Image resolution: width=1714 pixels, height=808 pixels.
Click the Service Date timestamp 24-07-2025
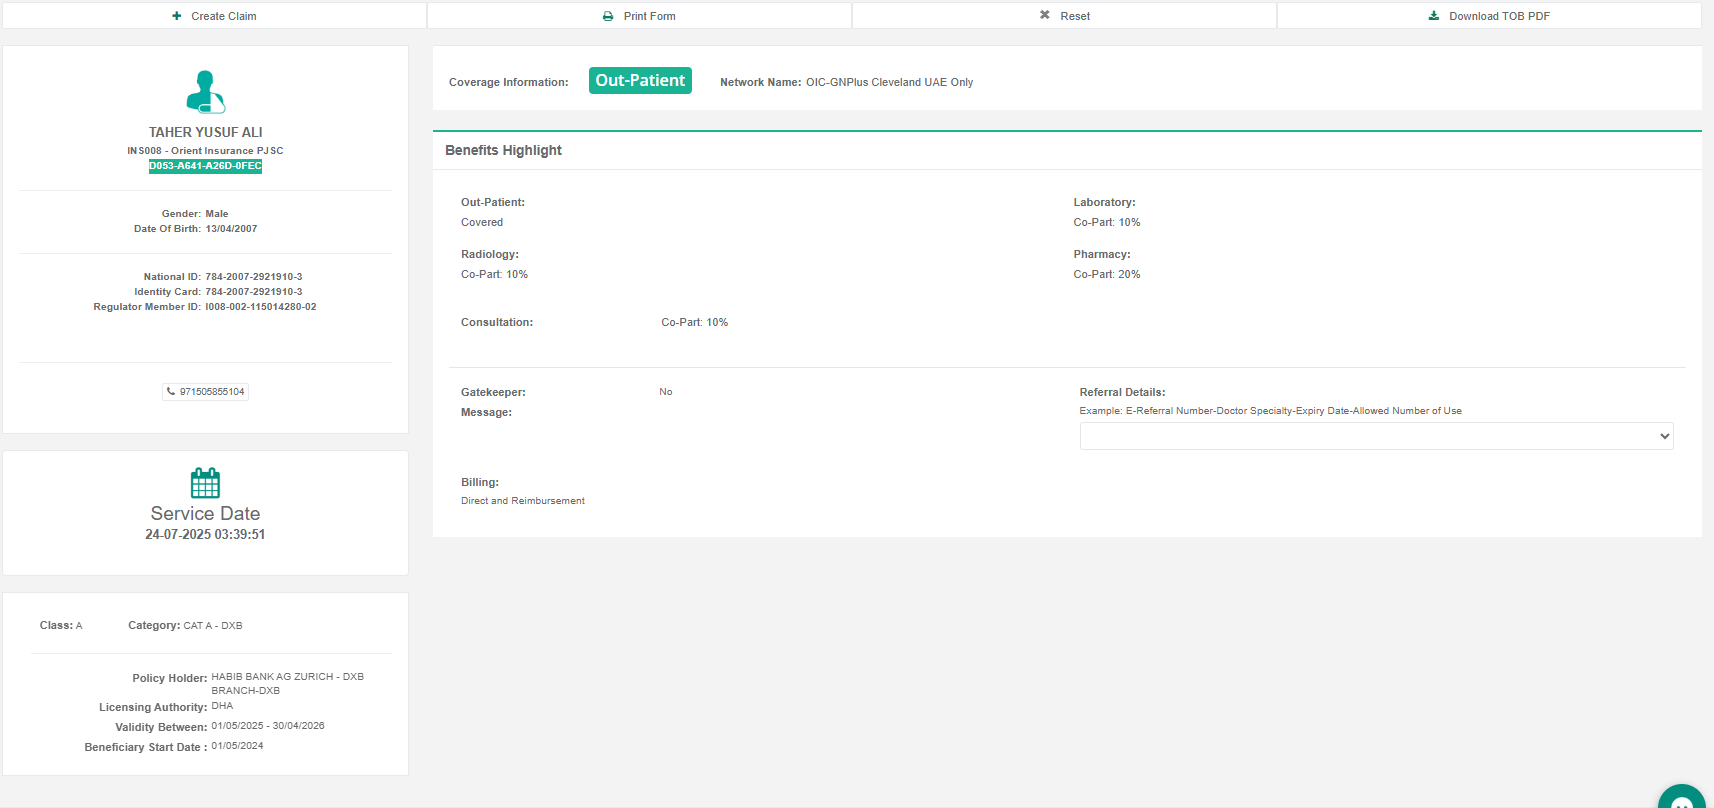205,535
